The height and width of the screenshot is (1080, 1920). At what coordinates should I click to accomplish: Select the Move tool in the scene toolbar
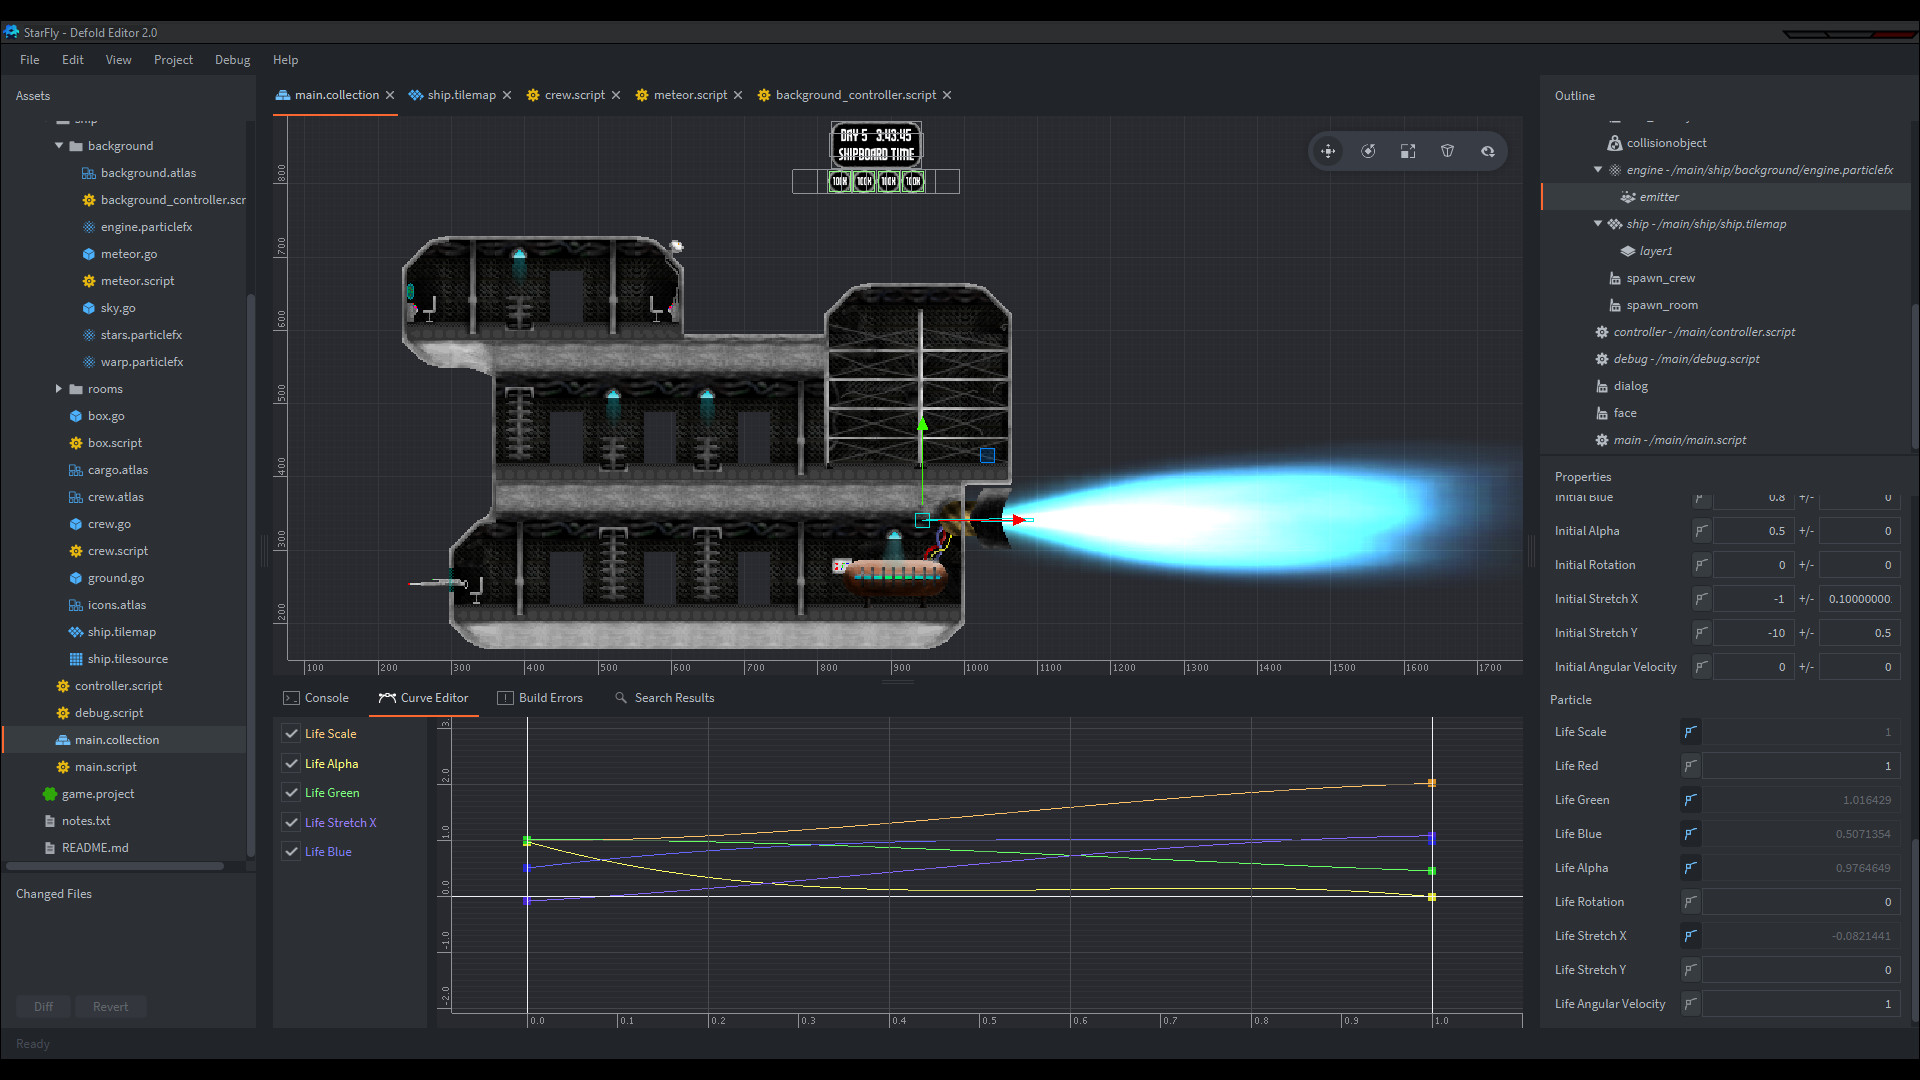click(x=1328, y=150)
